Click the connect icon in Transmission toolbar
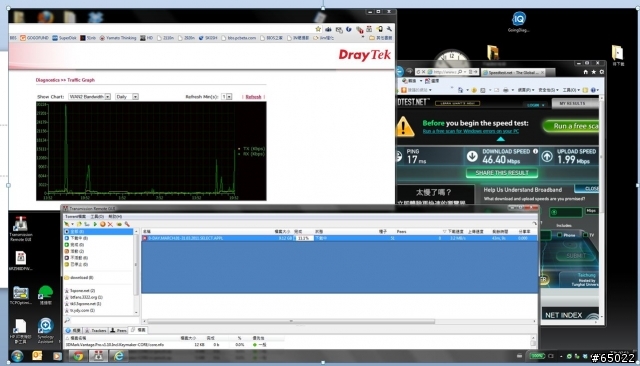640x366 pixels. coord(67,224)
